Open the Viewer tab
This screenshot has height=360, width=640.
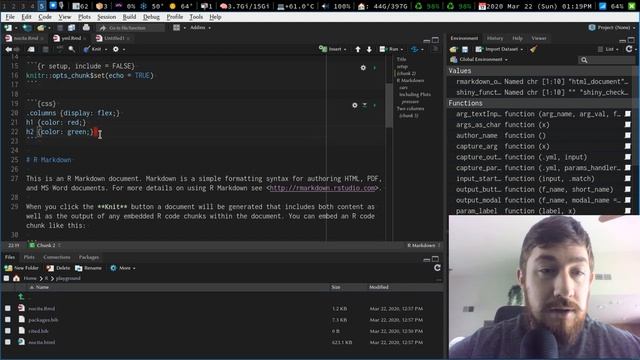click(x=539, y=38)
